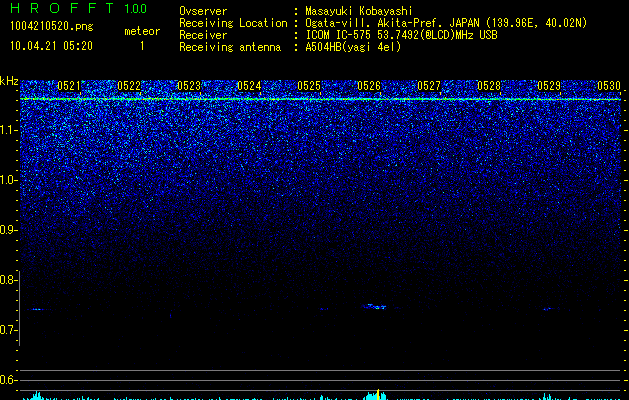Click observer name Masayuki Kobayashi
Viewport: 629px width, 400px height.
point(359,11)
